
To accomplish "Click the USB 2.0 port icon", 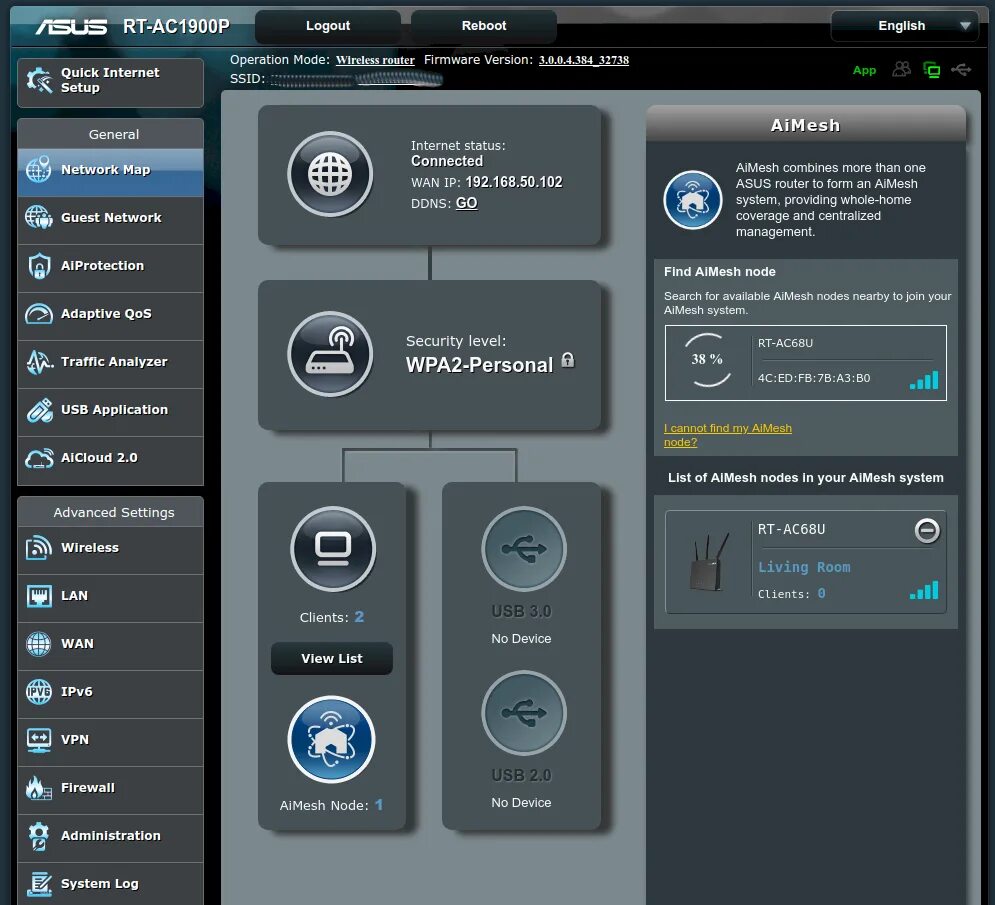I will pyautogui.click(x=524, y=713).
